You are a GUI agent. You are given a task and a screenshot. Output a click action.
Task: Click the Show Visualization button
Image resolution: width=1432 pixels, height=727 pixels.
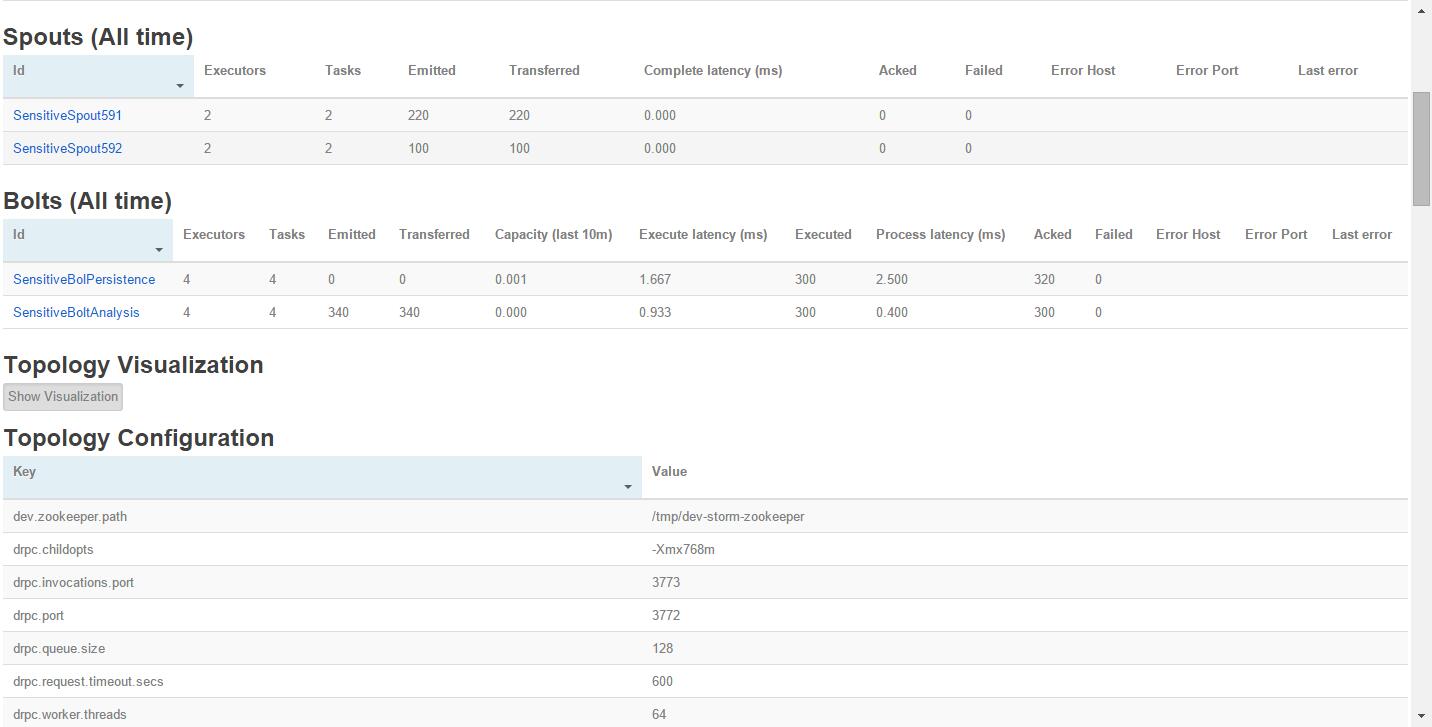tap(63, 396)
